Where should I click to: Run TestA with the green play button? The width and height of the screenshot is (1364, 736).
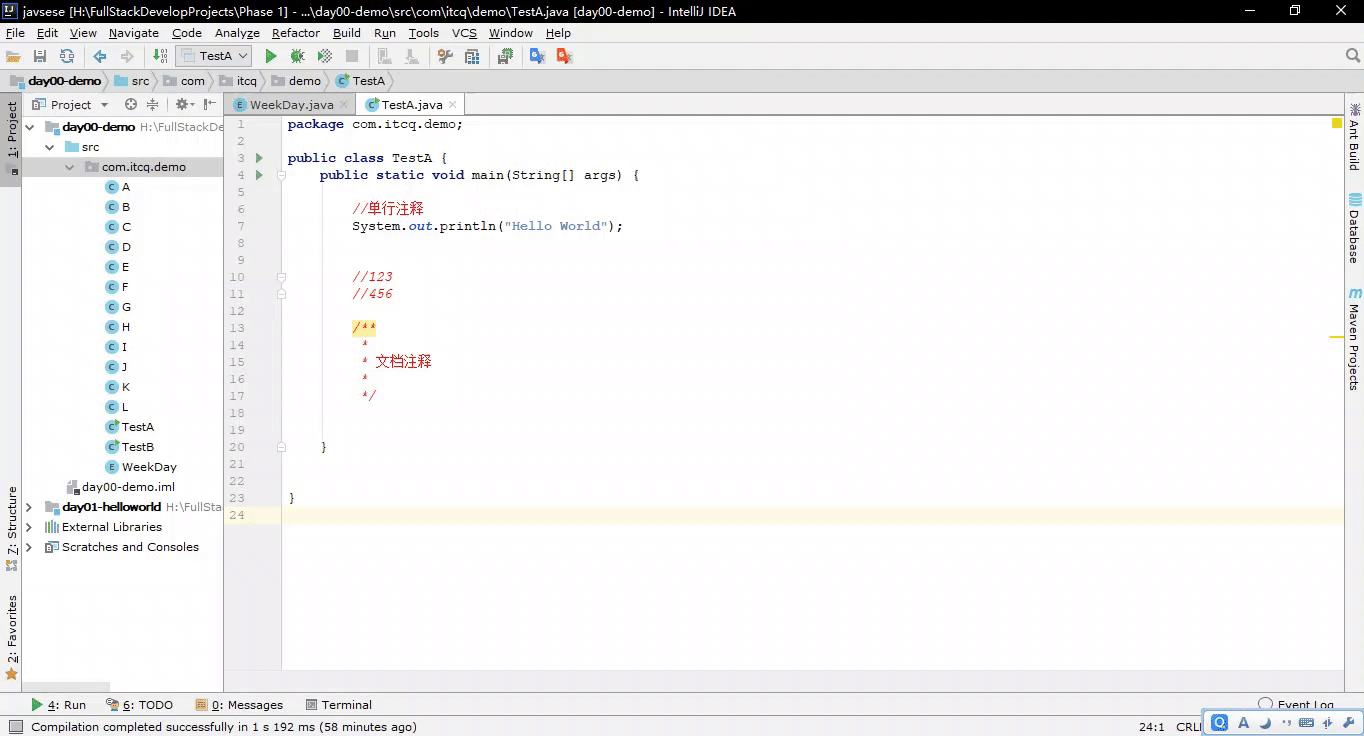point(271,57)
